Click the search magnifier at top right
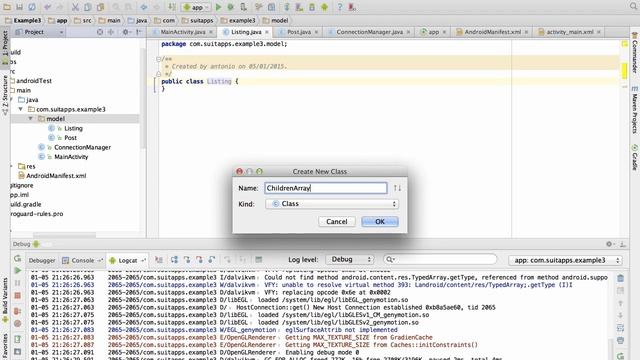The width and height of the screenshot is (640, 360). [633, 6]
